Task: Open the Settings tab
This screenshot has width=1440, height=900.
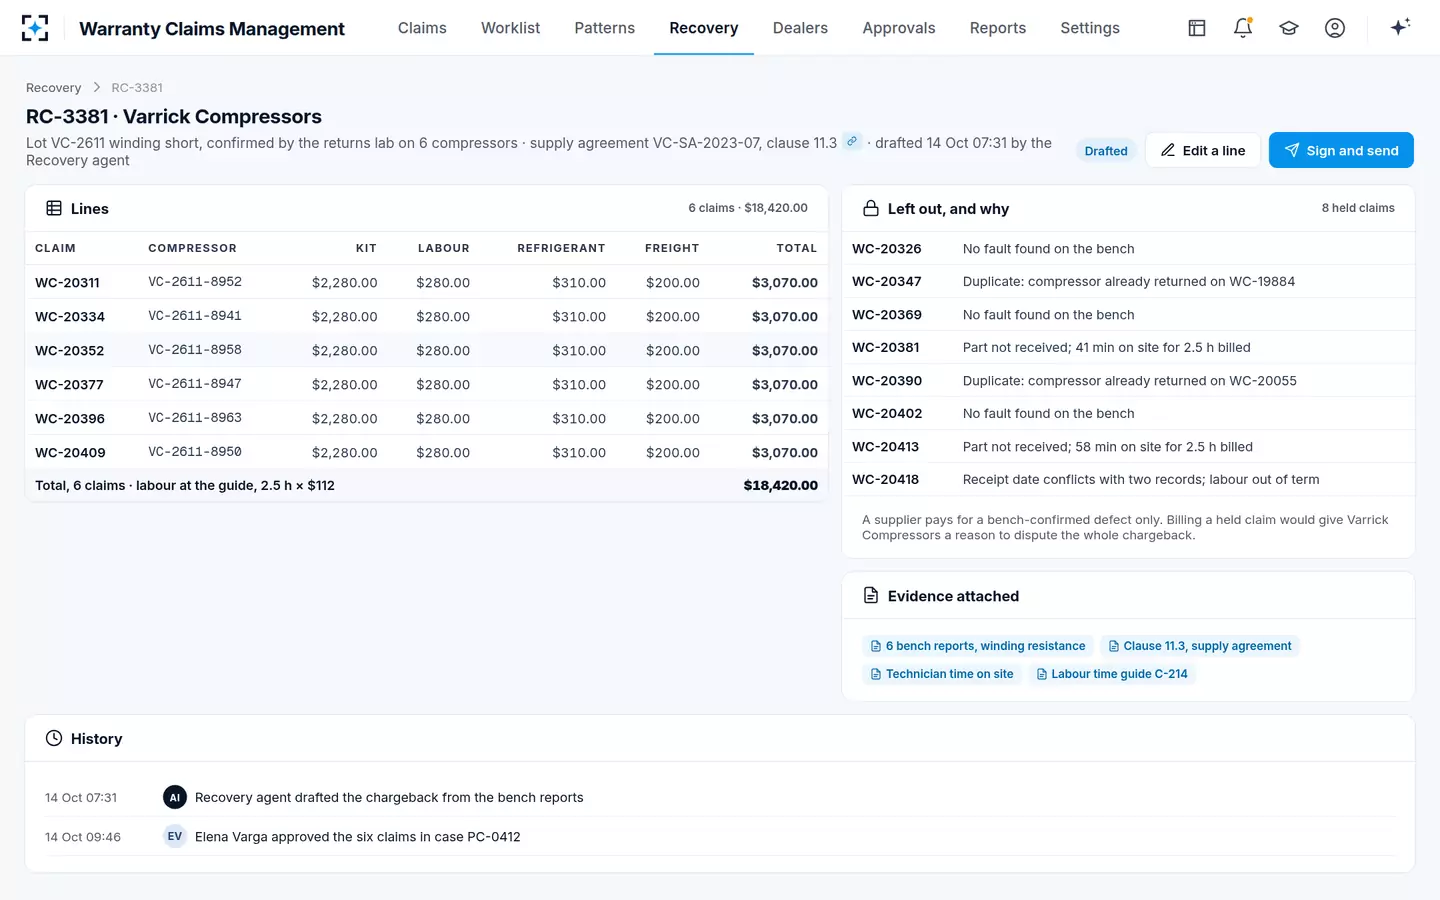Action: (x=1090, y=28)
